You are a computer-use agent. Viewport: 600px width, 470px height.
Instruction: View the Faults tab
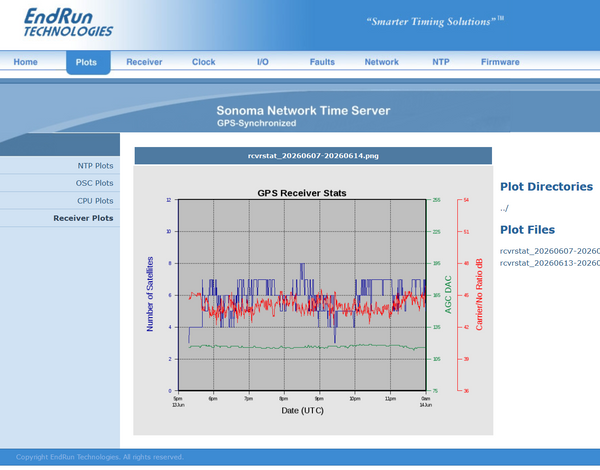322,62
